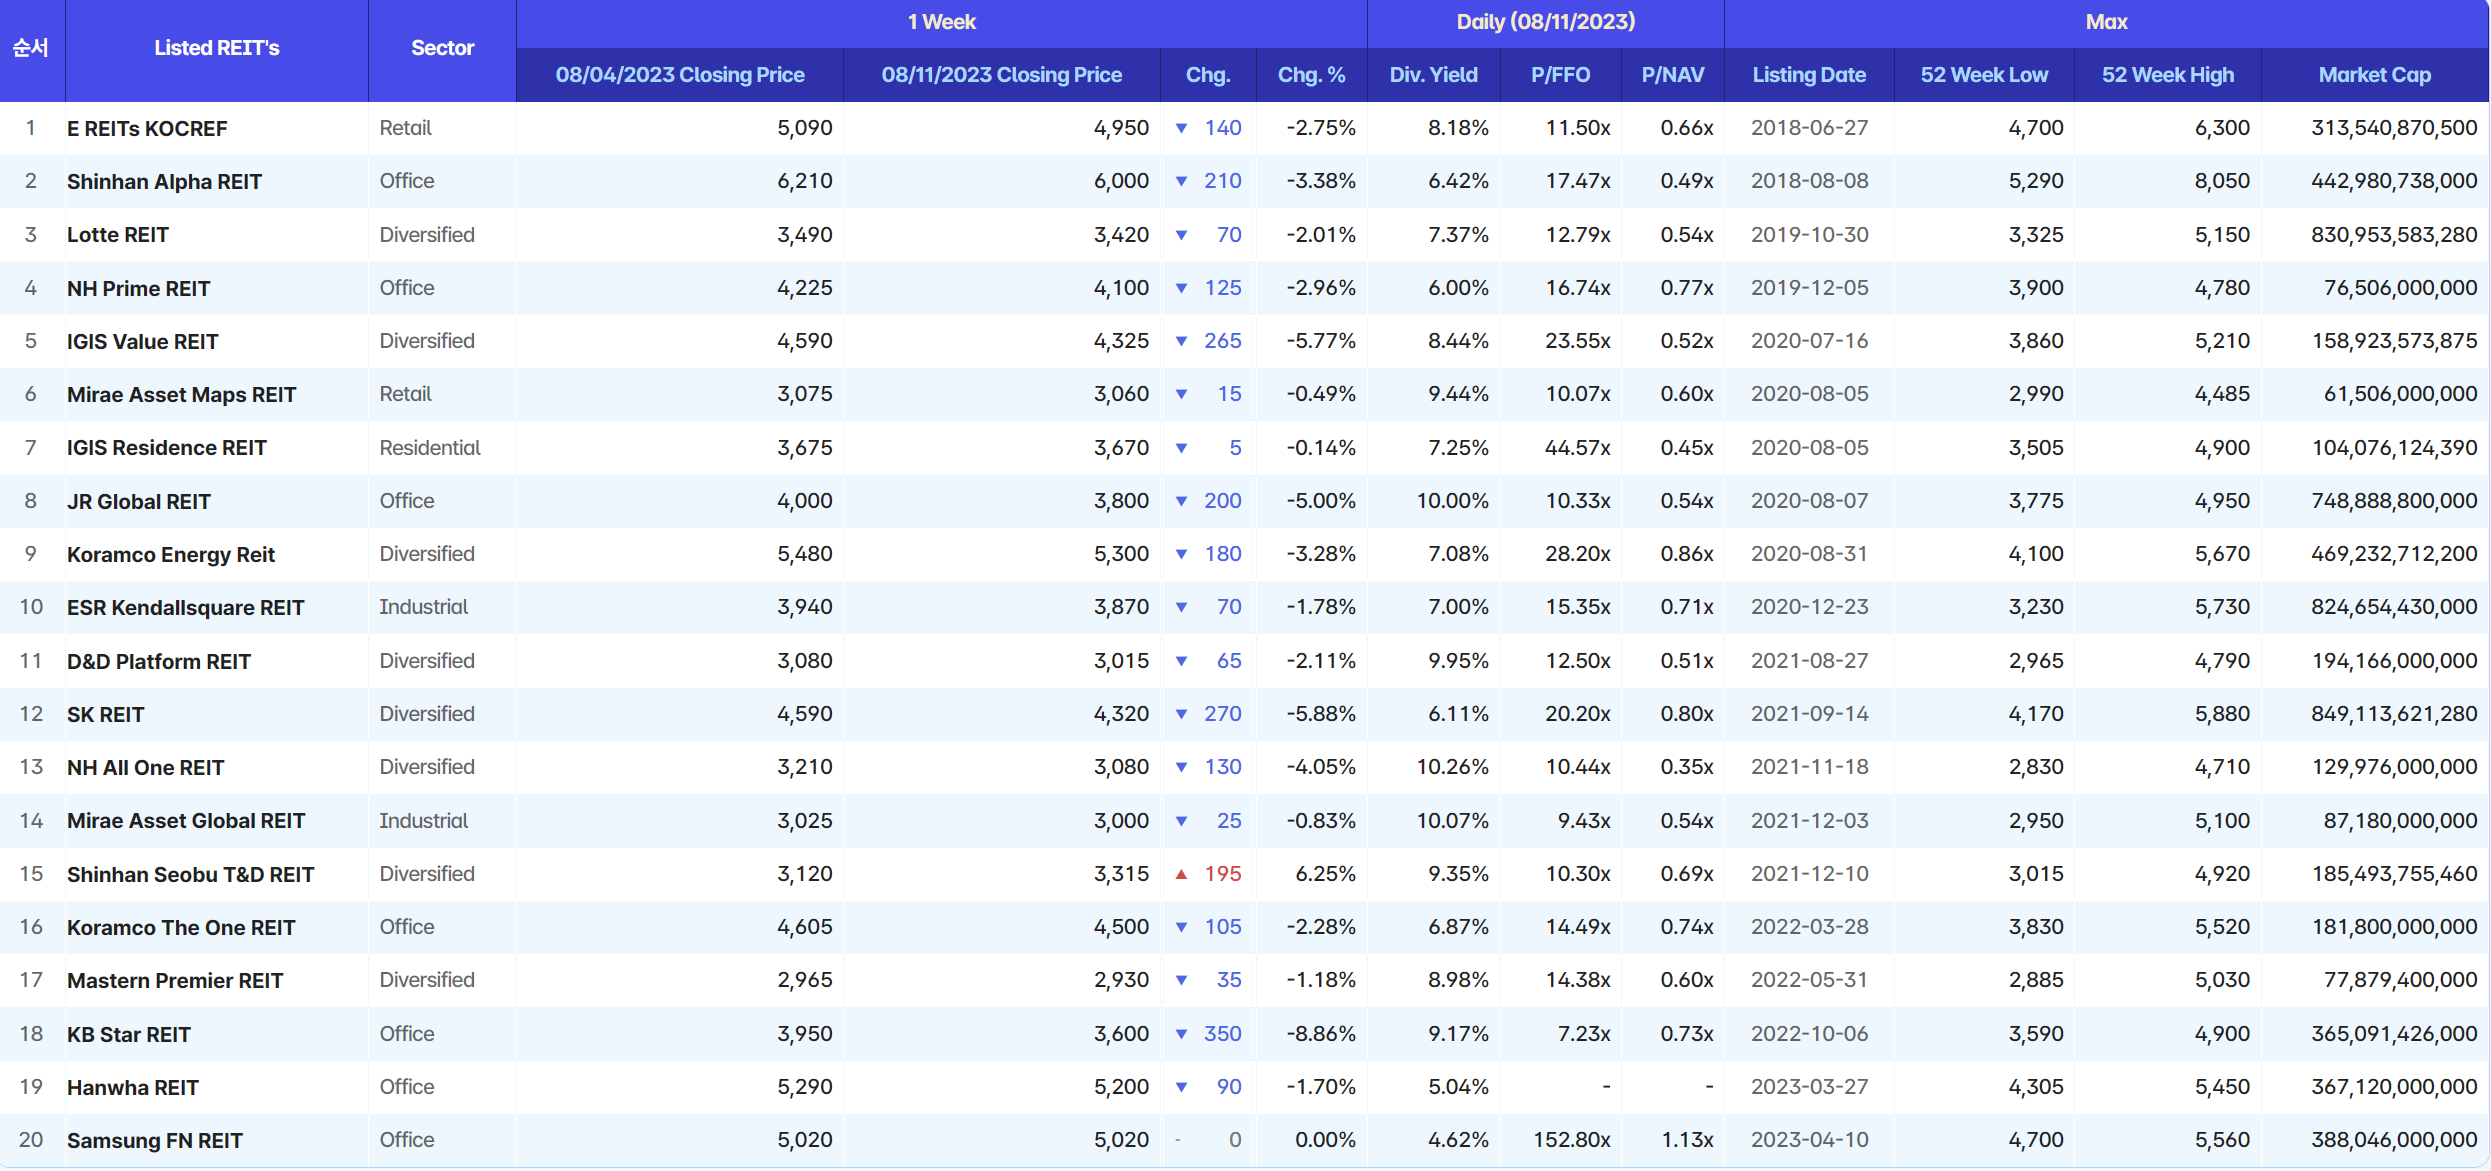
Task: Click the 52 Week High column header
Action: [2167, 75]
